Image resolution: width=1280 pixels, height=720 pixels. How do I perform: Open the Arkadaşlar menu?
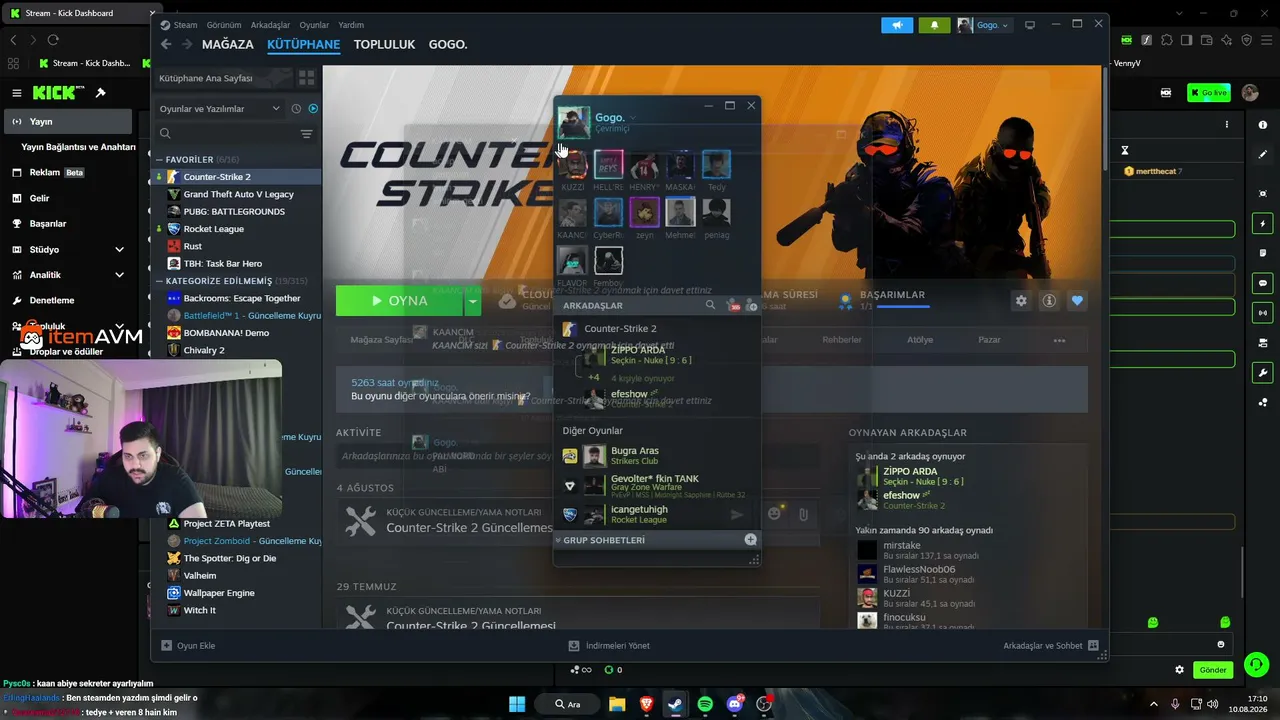coord(271,25)
